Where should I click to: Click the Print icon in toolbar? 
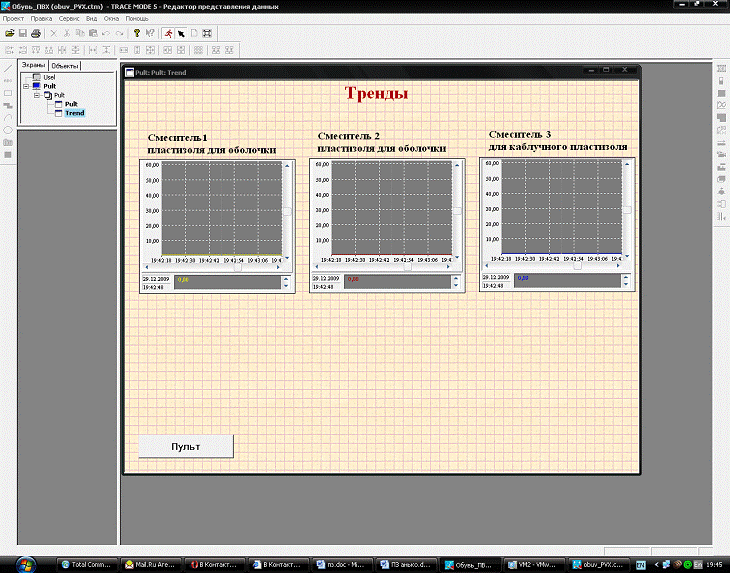35,33
